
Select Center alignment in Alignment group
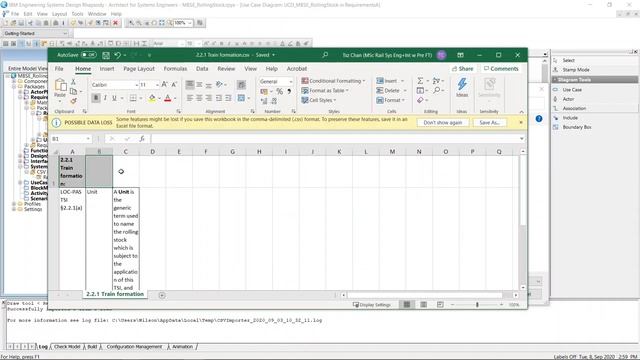pos(199,98)
